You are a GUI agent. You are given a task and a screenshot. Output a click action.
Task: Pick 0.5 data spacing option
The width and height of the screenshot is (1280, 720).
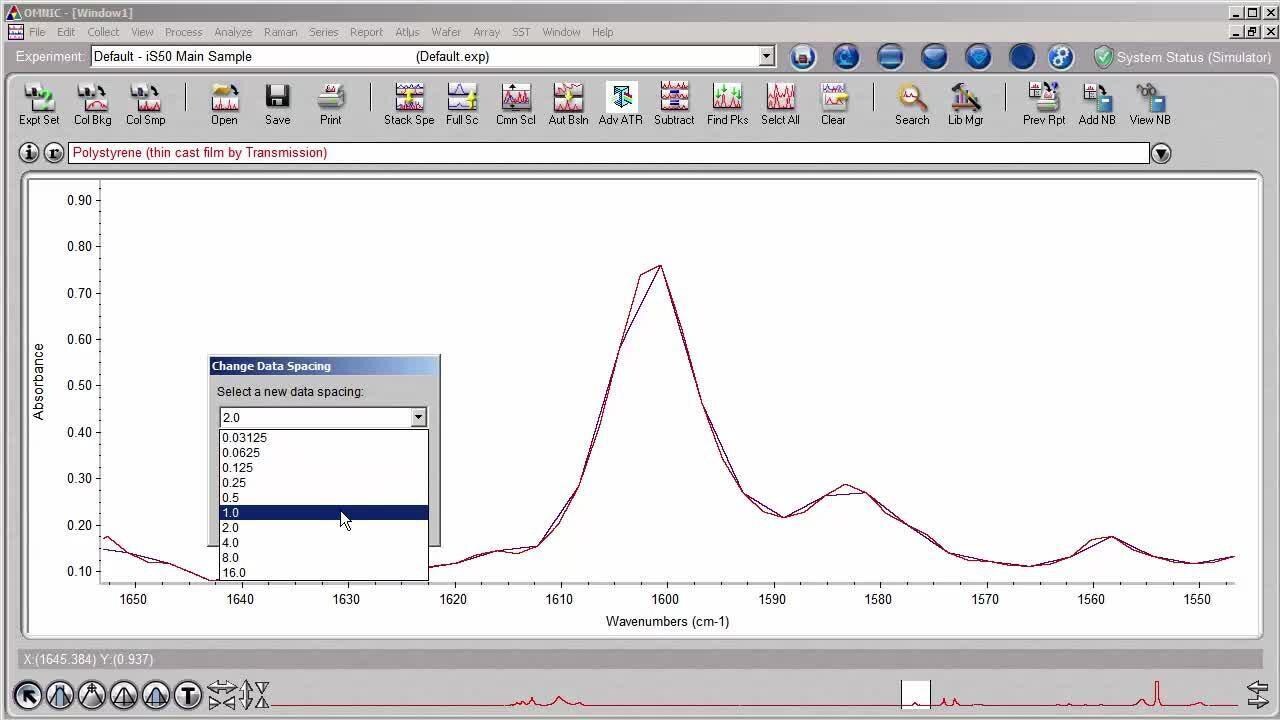point(323,498)
